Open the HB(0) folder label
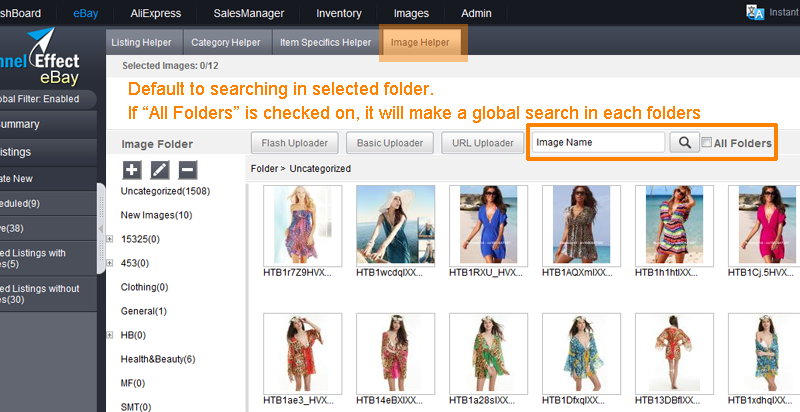 (133, 335)
